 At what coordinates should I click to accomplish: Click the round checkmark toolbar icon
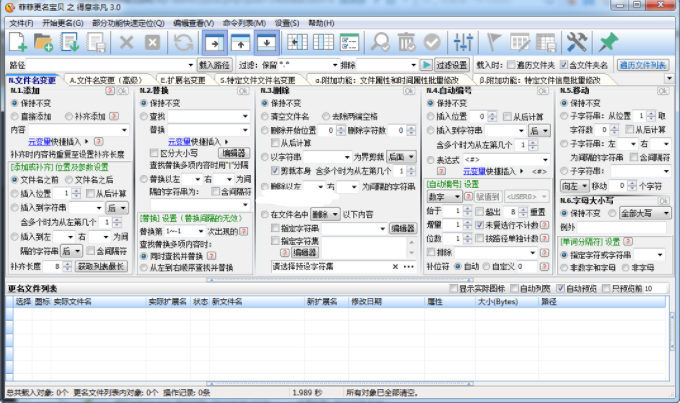pos(432,43)
